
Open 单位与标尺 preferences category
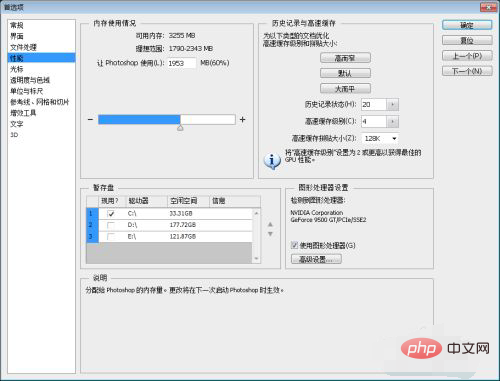coord(26,91)
